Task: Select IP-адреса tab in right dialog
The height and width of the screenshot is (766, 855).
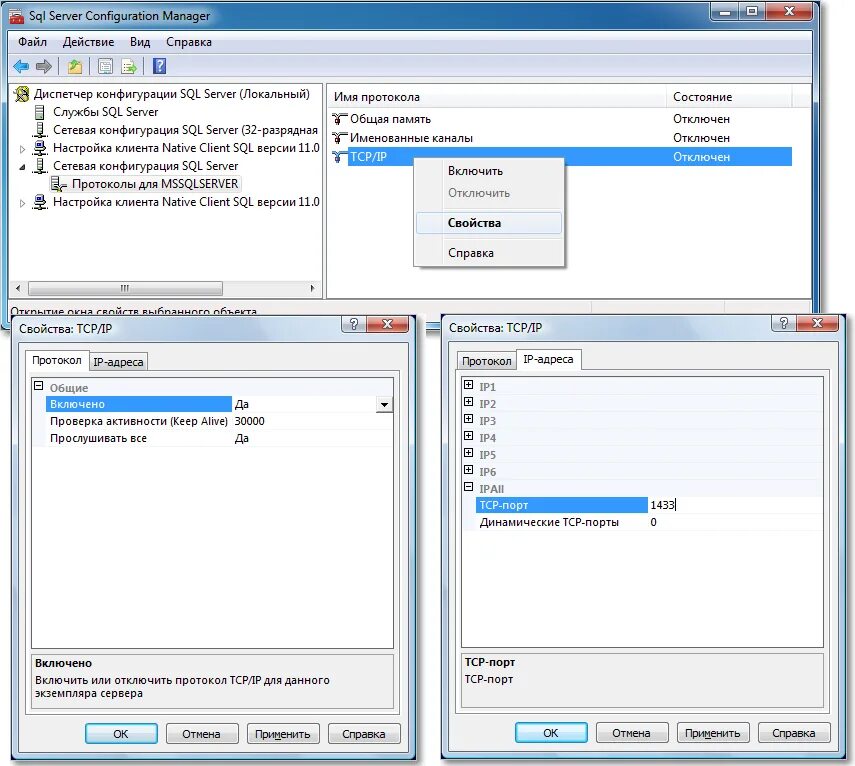Action: click(x=548, y=359)
